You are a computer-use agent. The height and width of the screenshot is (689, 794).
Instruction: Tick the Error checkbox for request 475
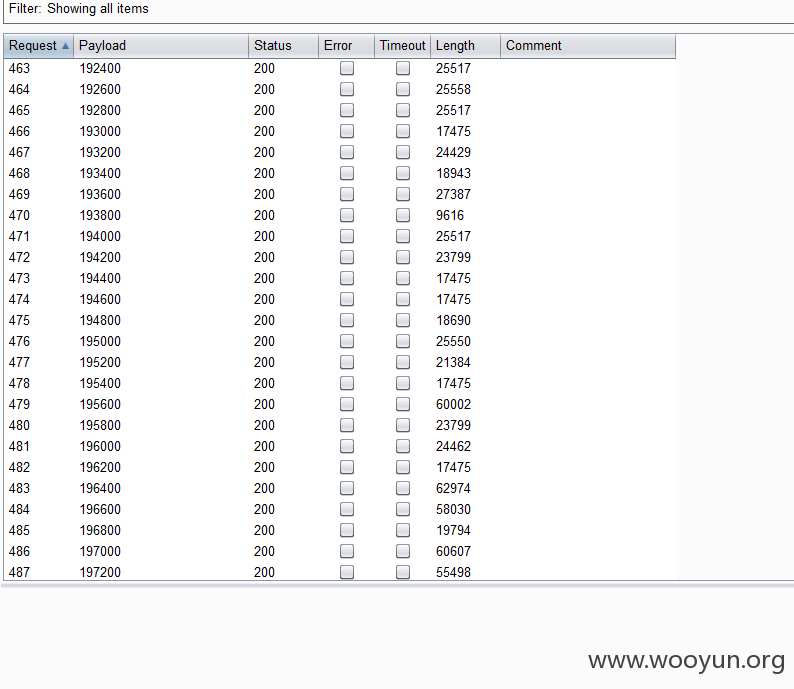[x=347, y=320]
